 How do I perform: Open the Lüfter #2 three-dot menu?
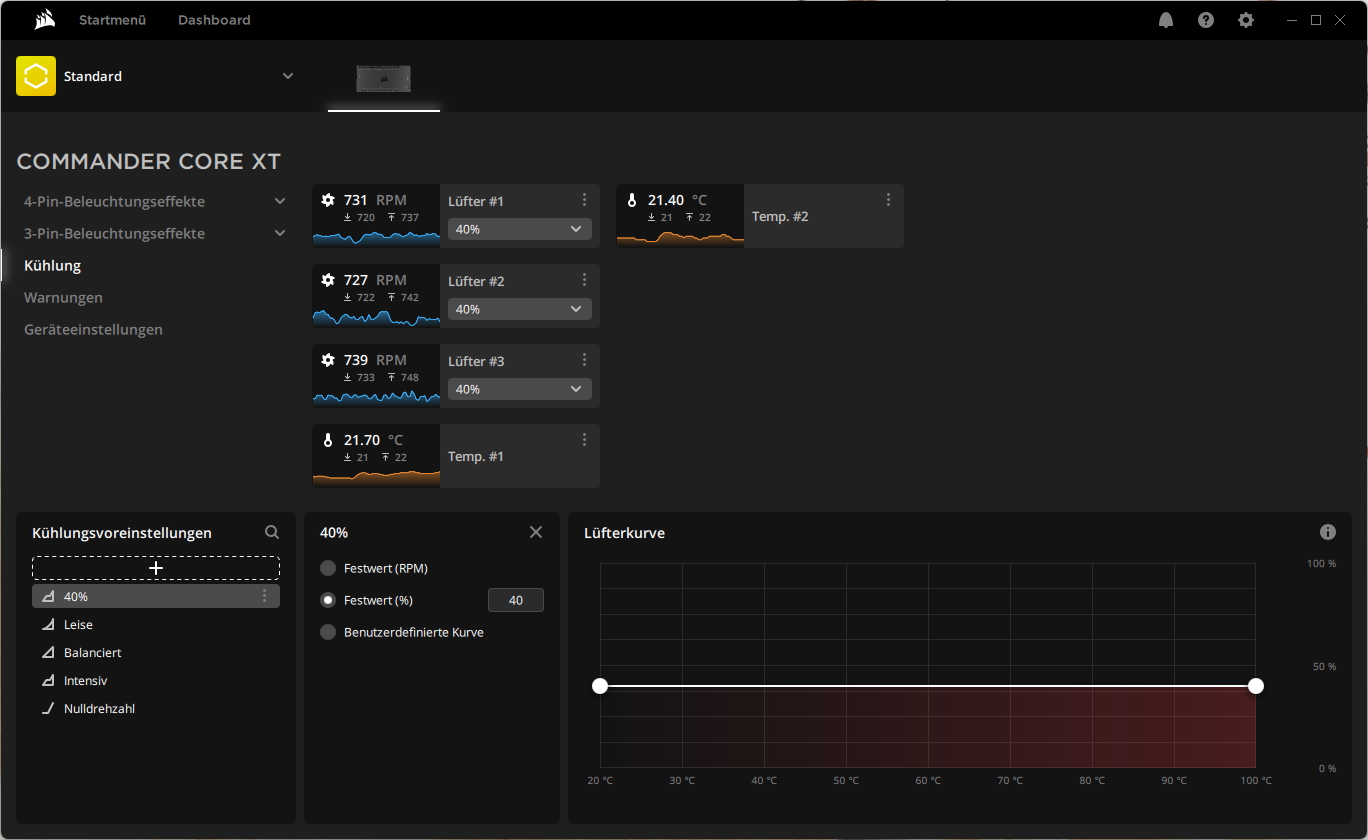click(585, 280)
